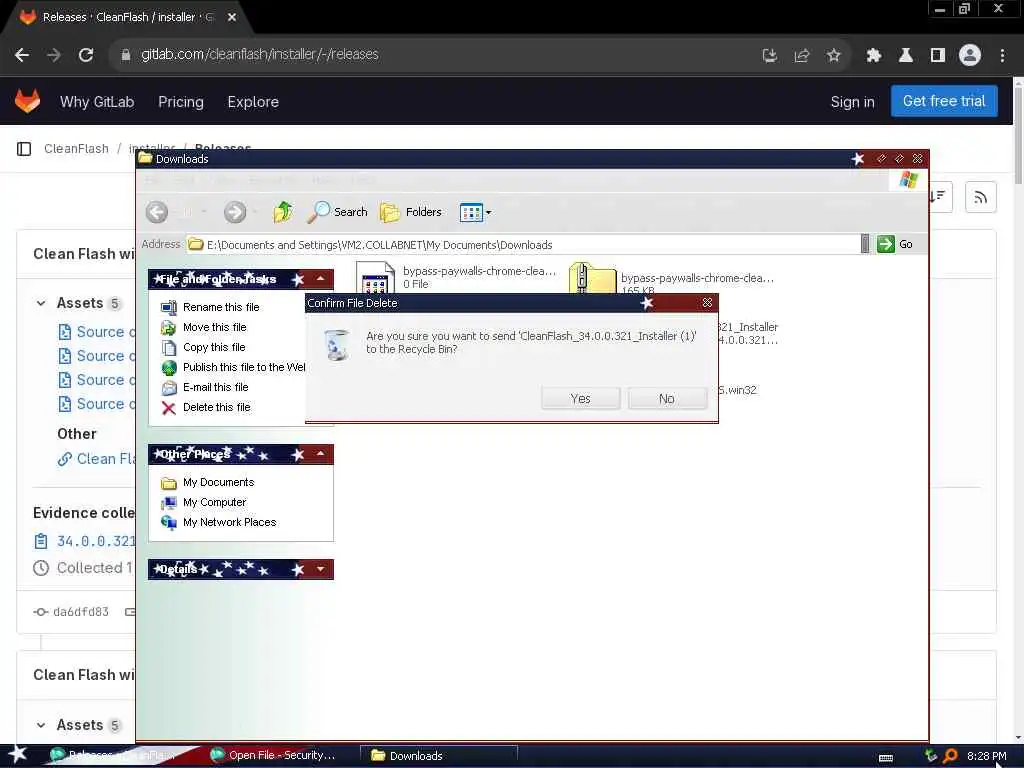Click the magnifier tray icon

pyautogui.click(x=950, y=756)
